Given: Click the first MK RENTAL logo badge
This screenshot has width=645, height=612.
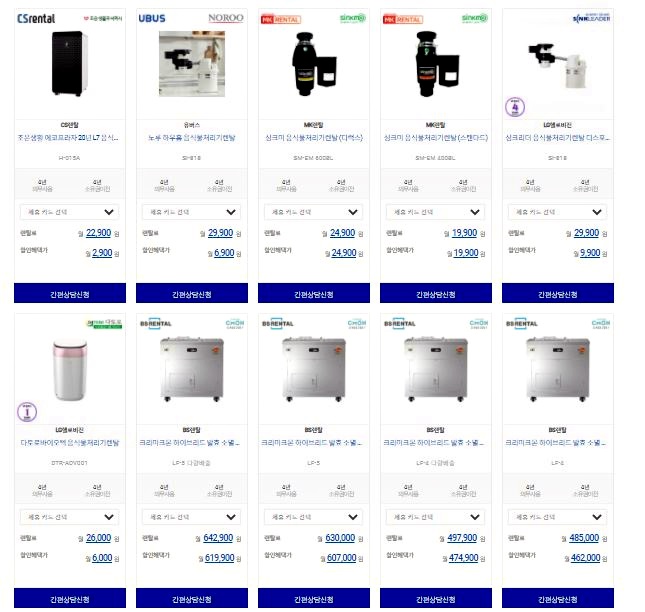Looking at the screenshot, I should (x=281, y=19).
